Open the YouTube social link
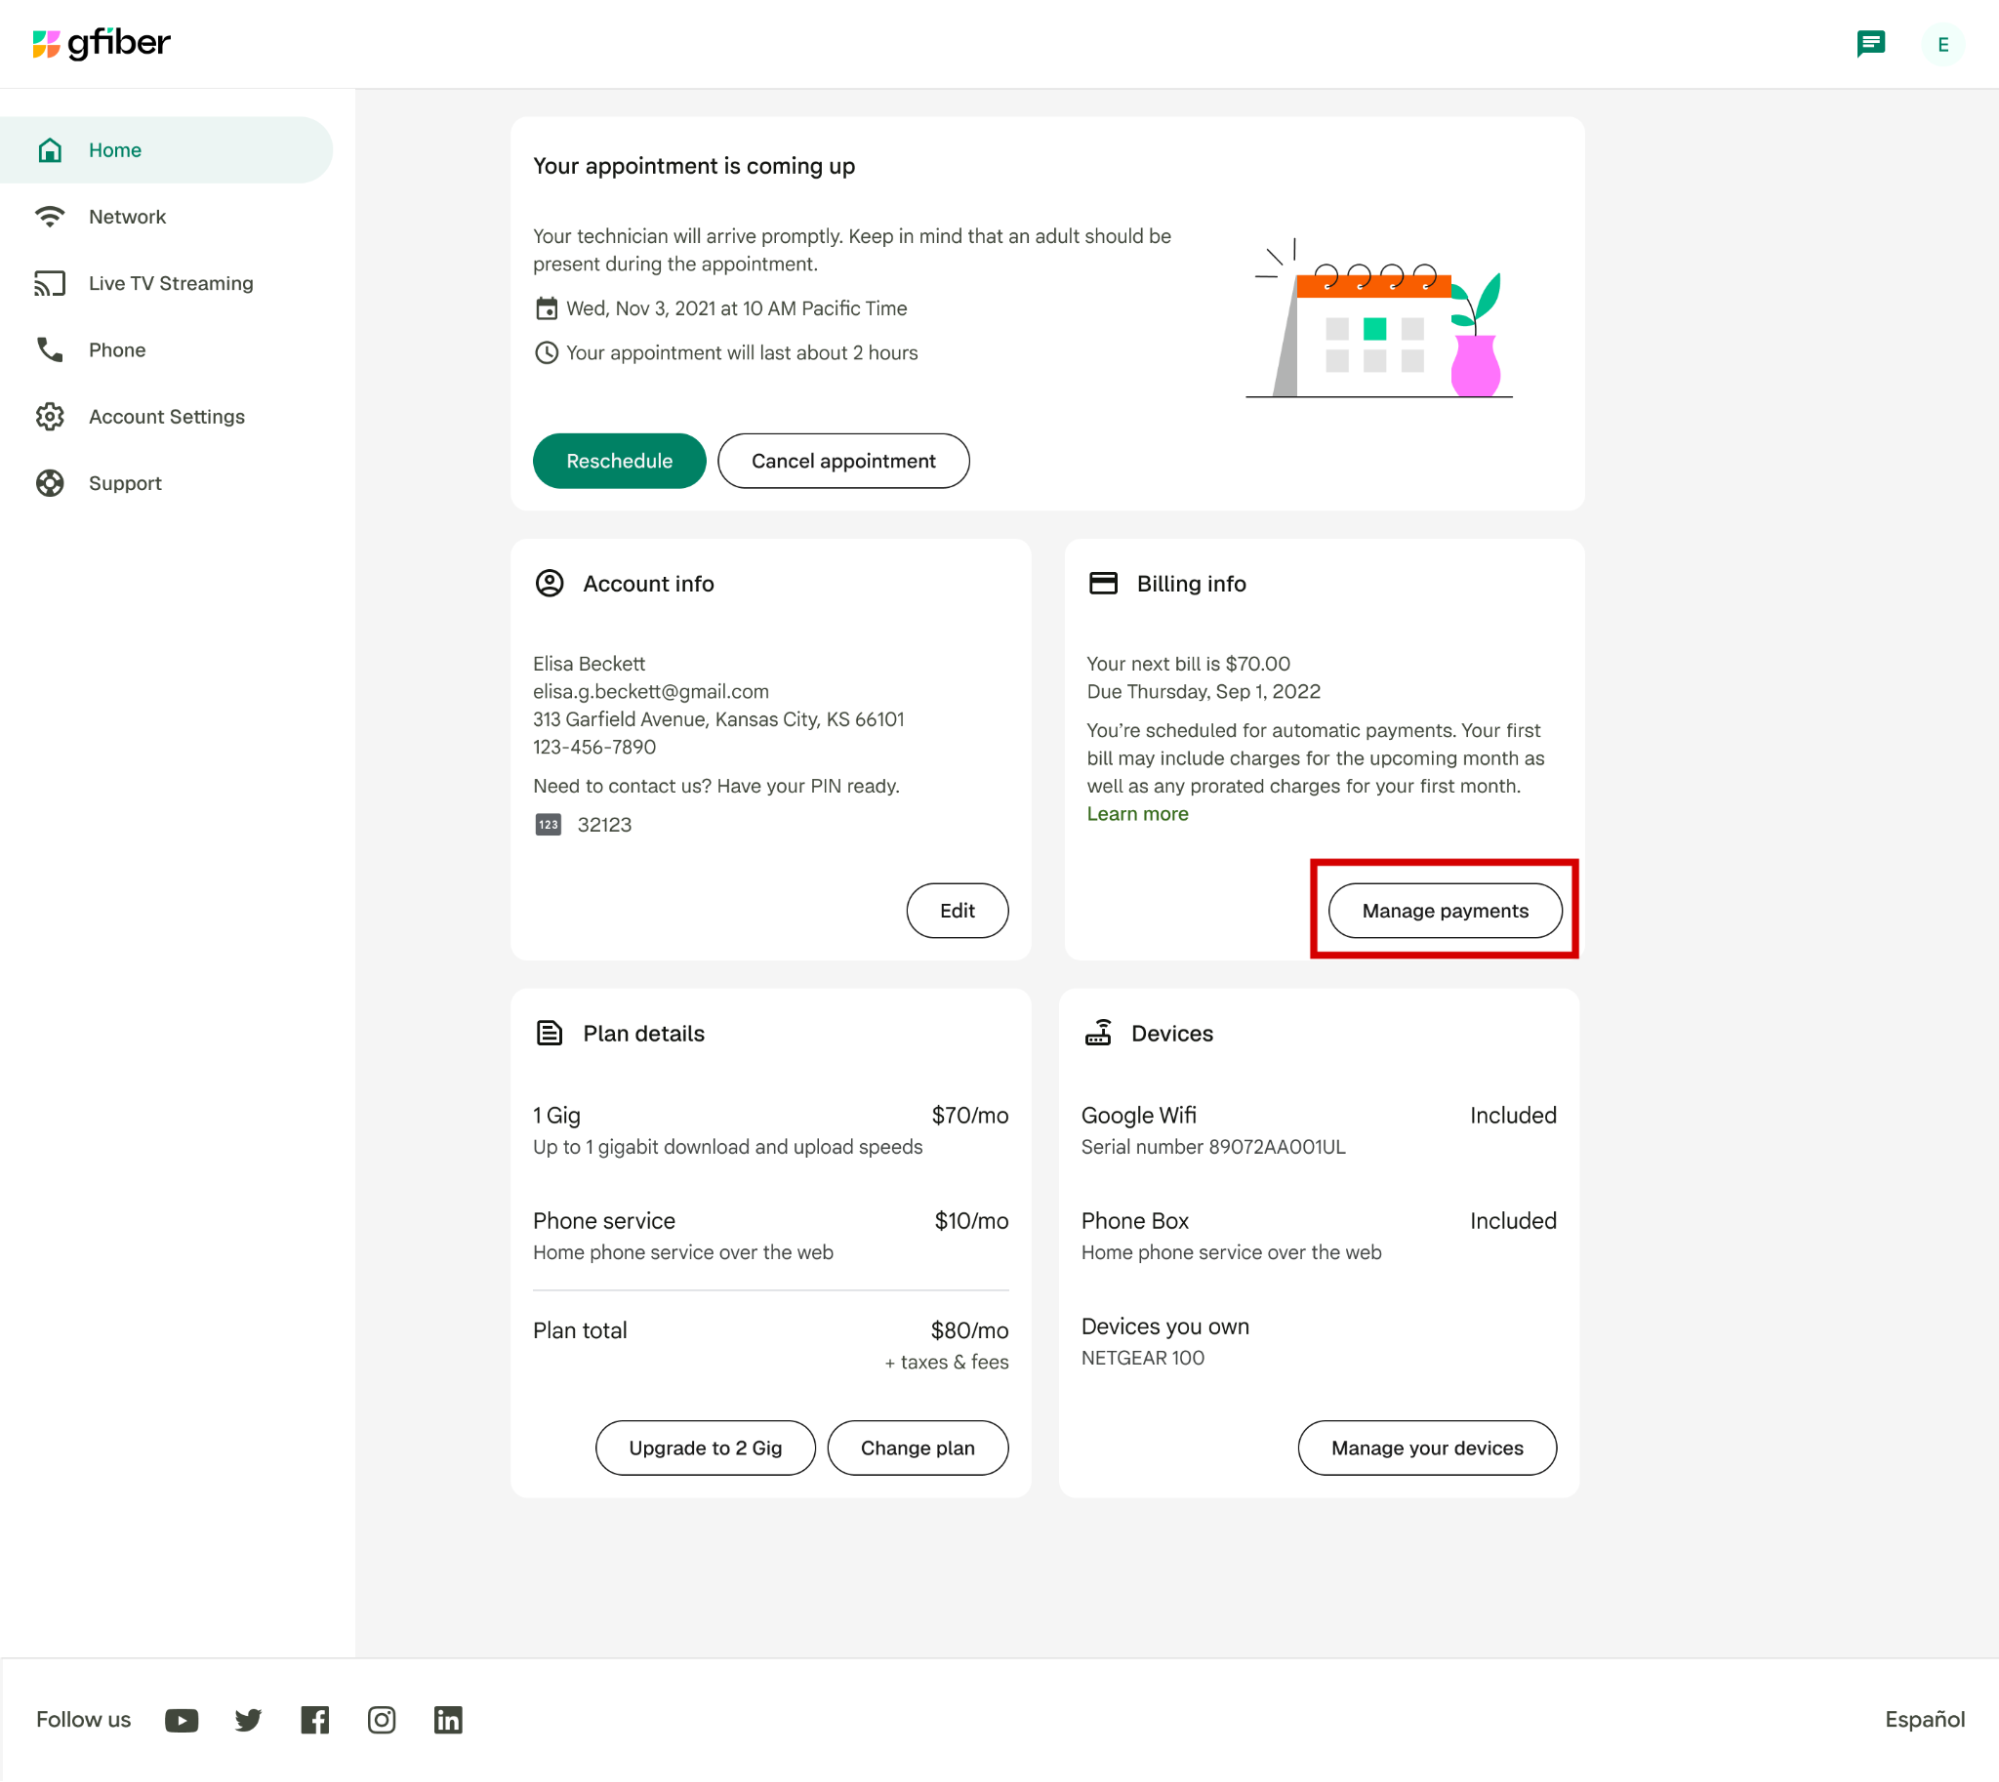This screenshot has height=1782, width=1999. click(182, 1719)
